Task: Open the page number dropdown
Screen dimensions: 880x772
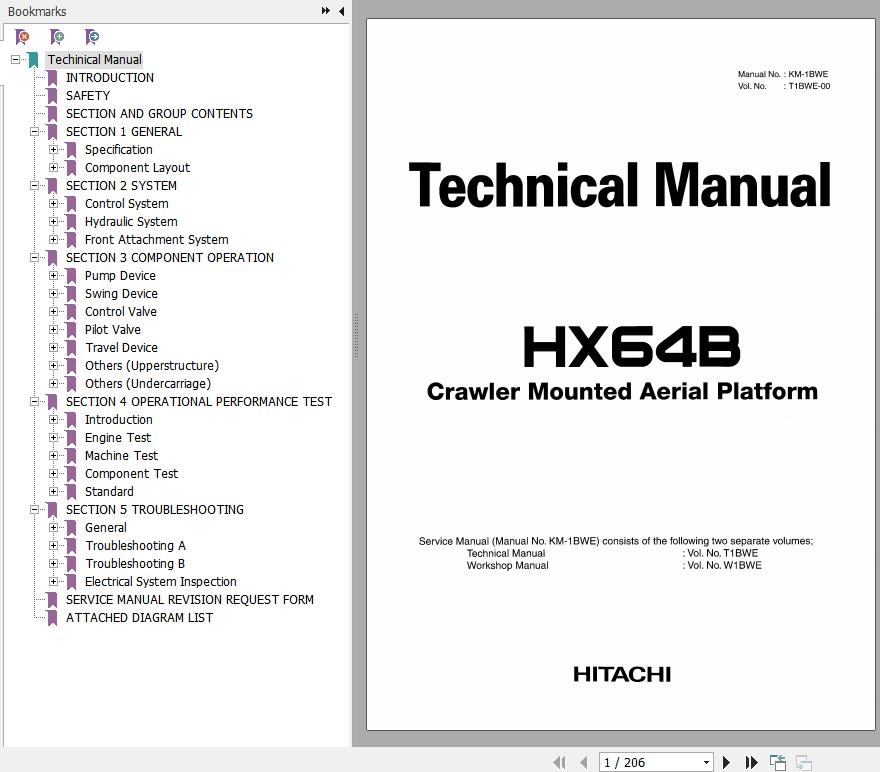Action: coord(706,763)
